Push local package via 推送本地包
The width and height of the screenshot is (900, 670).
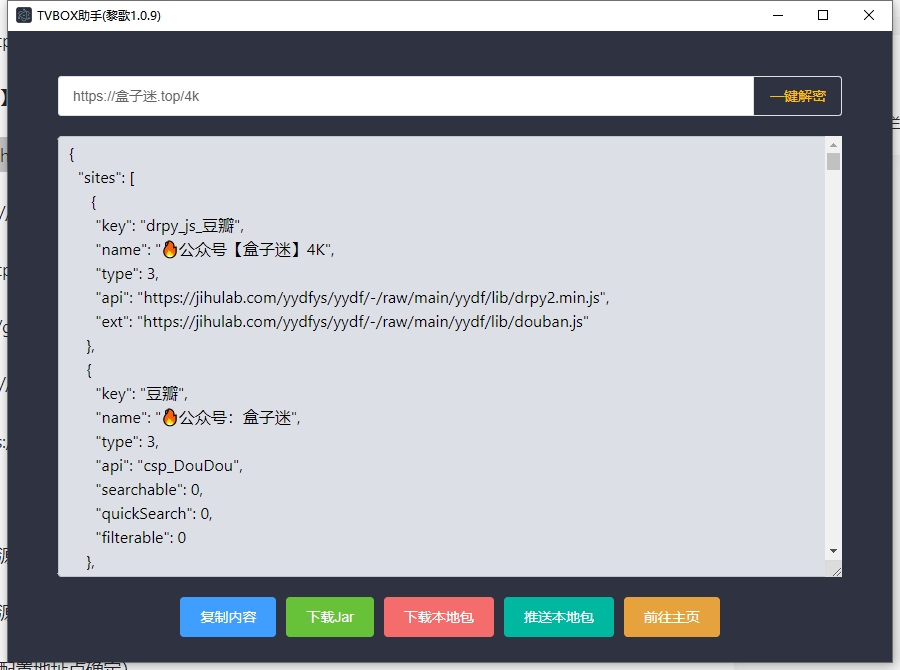558,617
